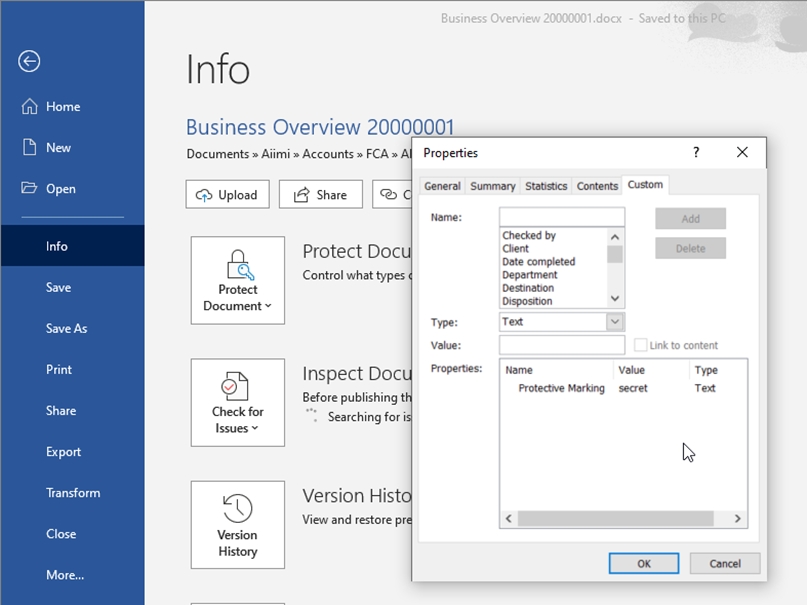Click the Protect Document button

(x=238, y=281)
